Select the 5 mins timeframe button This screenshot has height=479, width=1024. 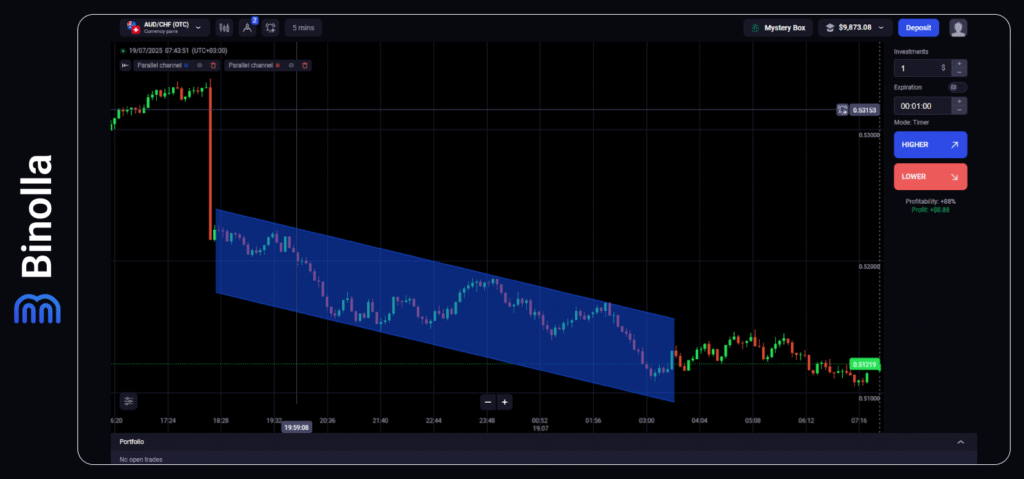point(303,28)
